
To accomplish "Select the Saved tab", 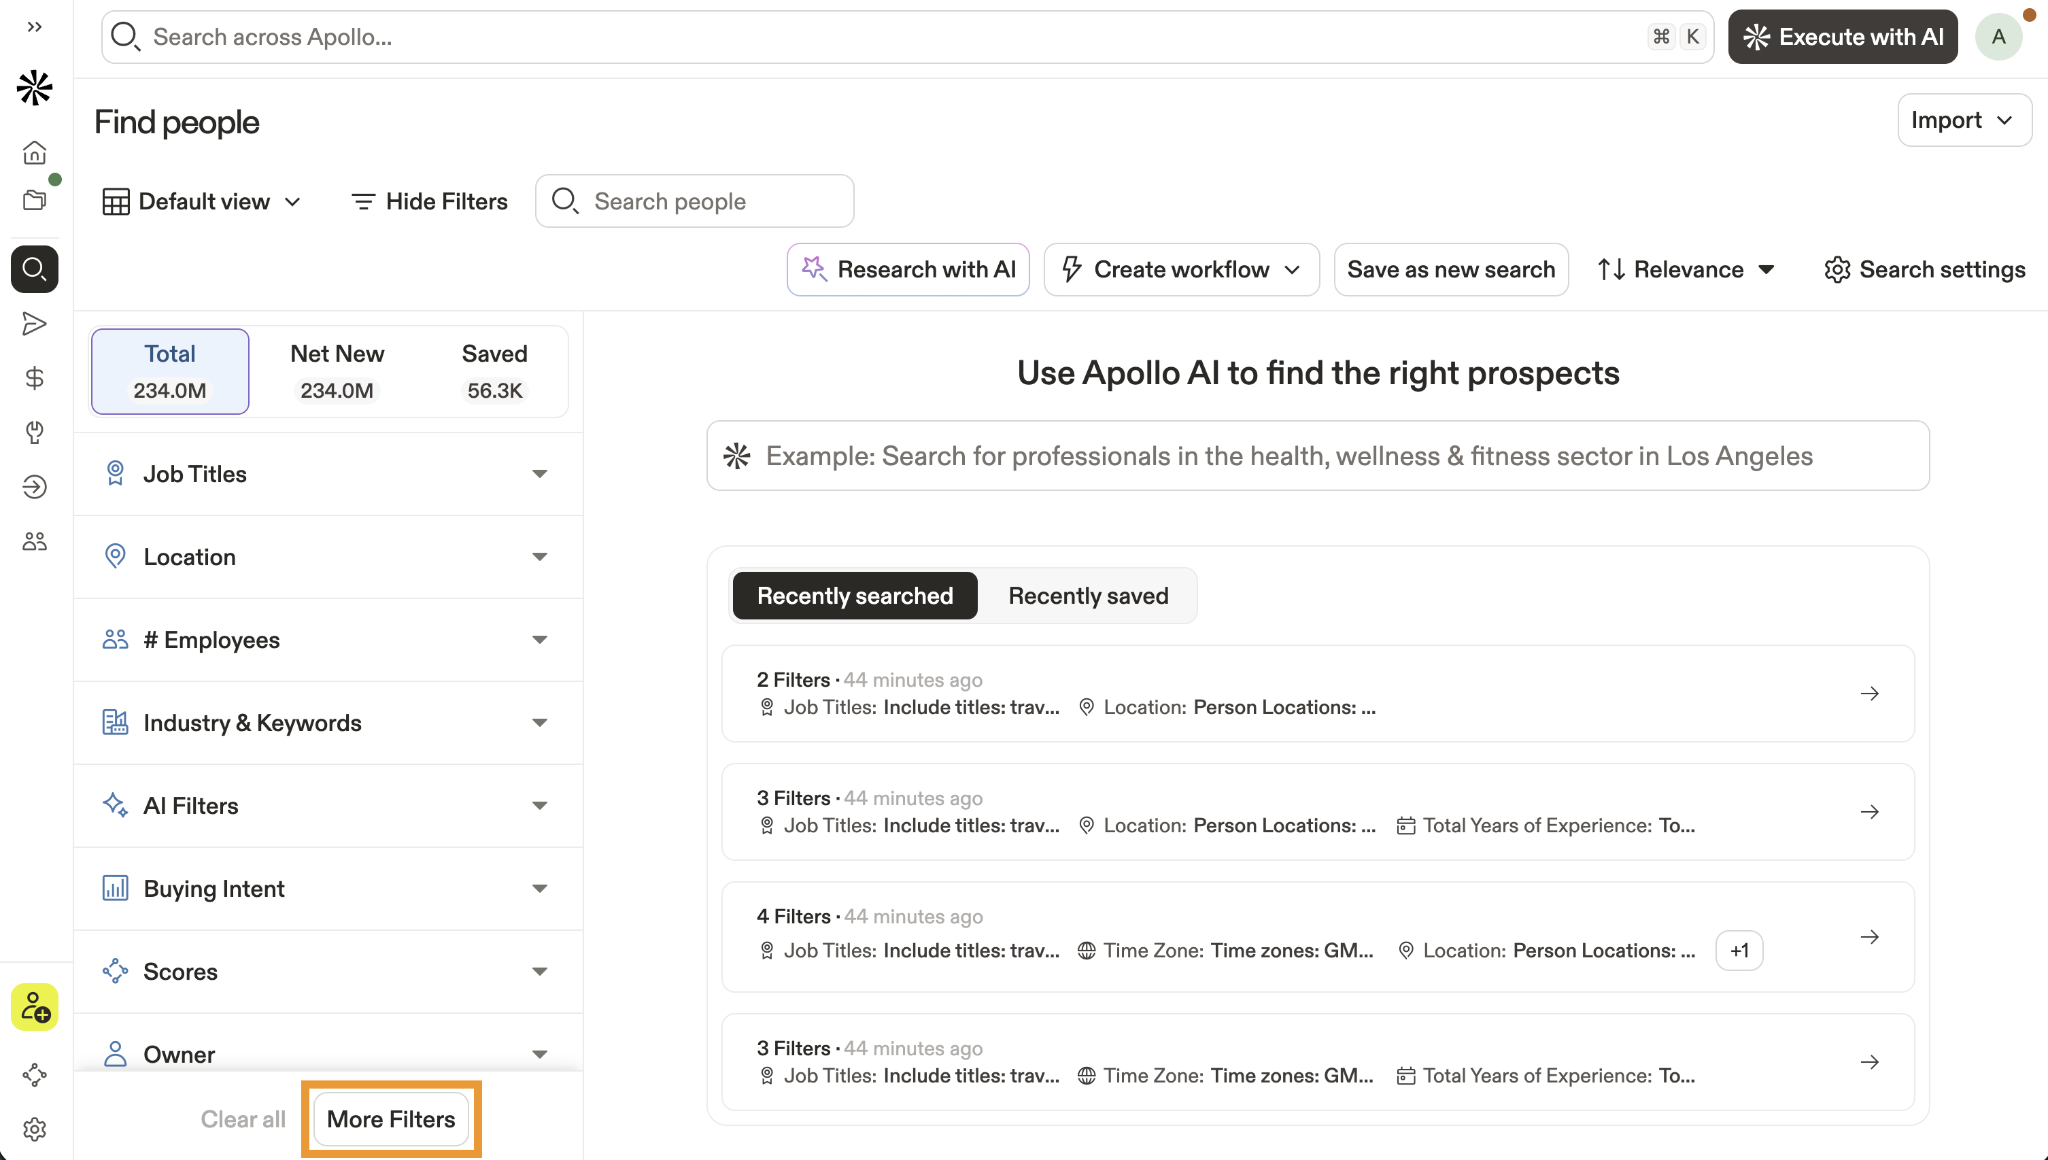I will (495, 371).
